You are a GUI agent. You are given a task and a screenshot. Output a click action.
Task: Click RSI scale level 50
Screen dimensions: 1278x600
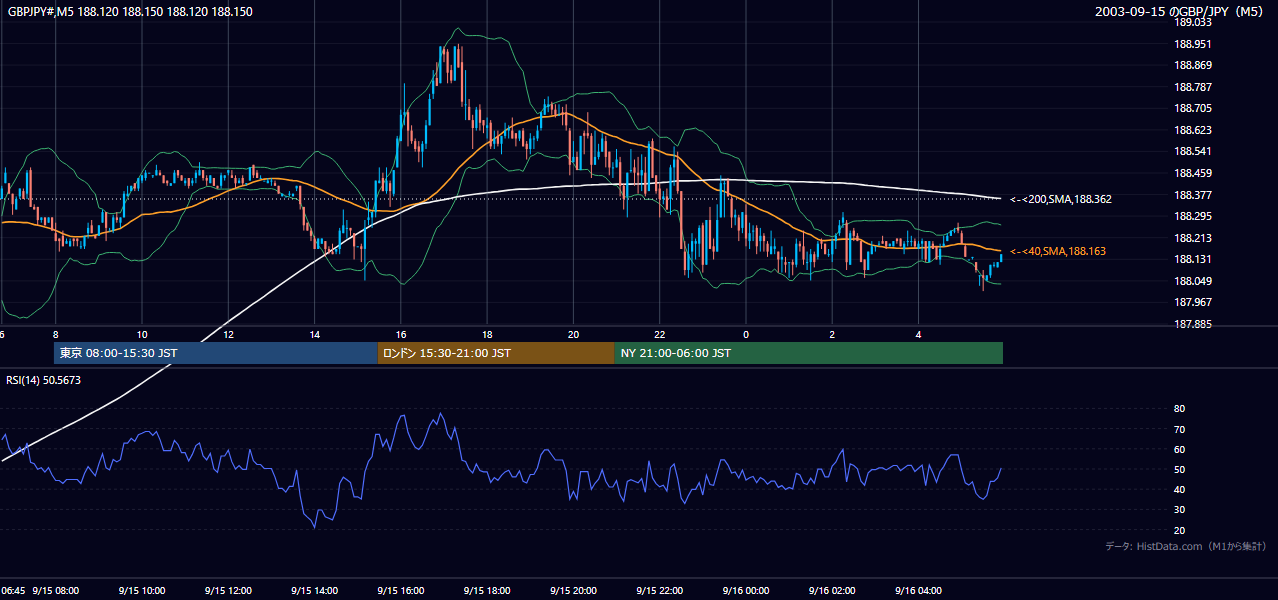click(1179, 469)
